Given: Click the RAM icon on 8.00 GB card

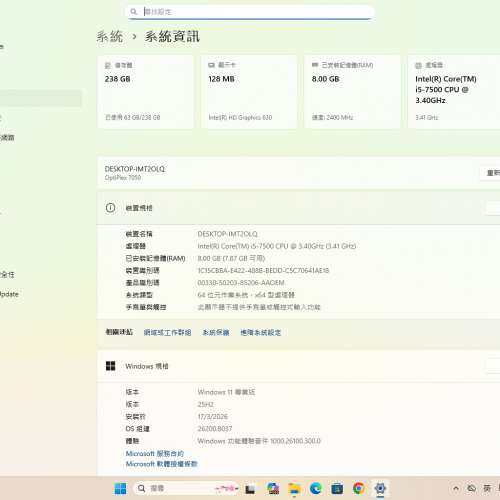Looking at the screenshot, I should tap(315, 65).
